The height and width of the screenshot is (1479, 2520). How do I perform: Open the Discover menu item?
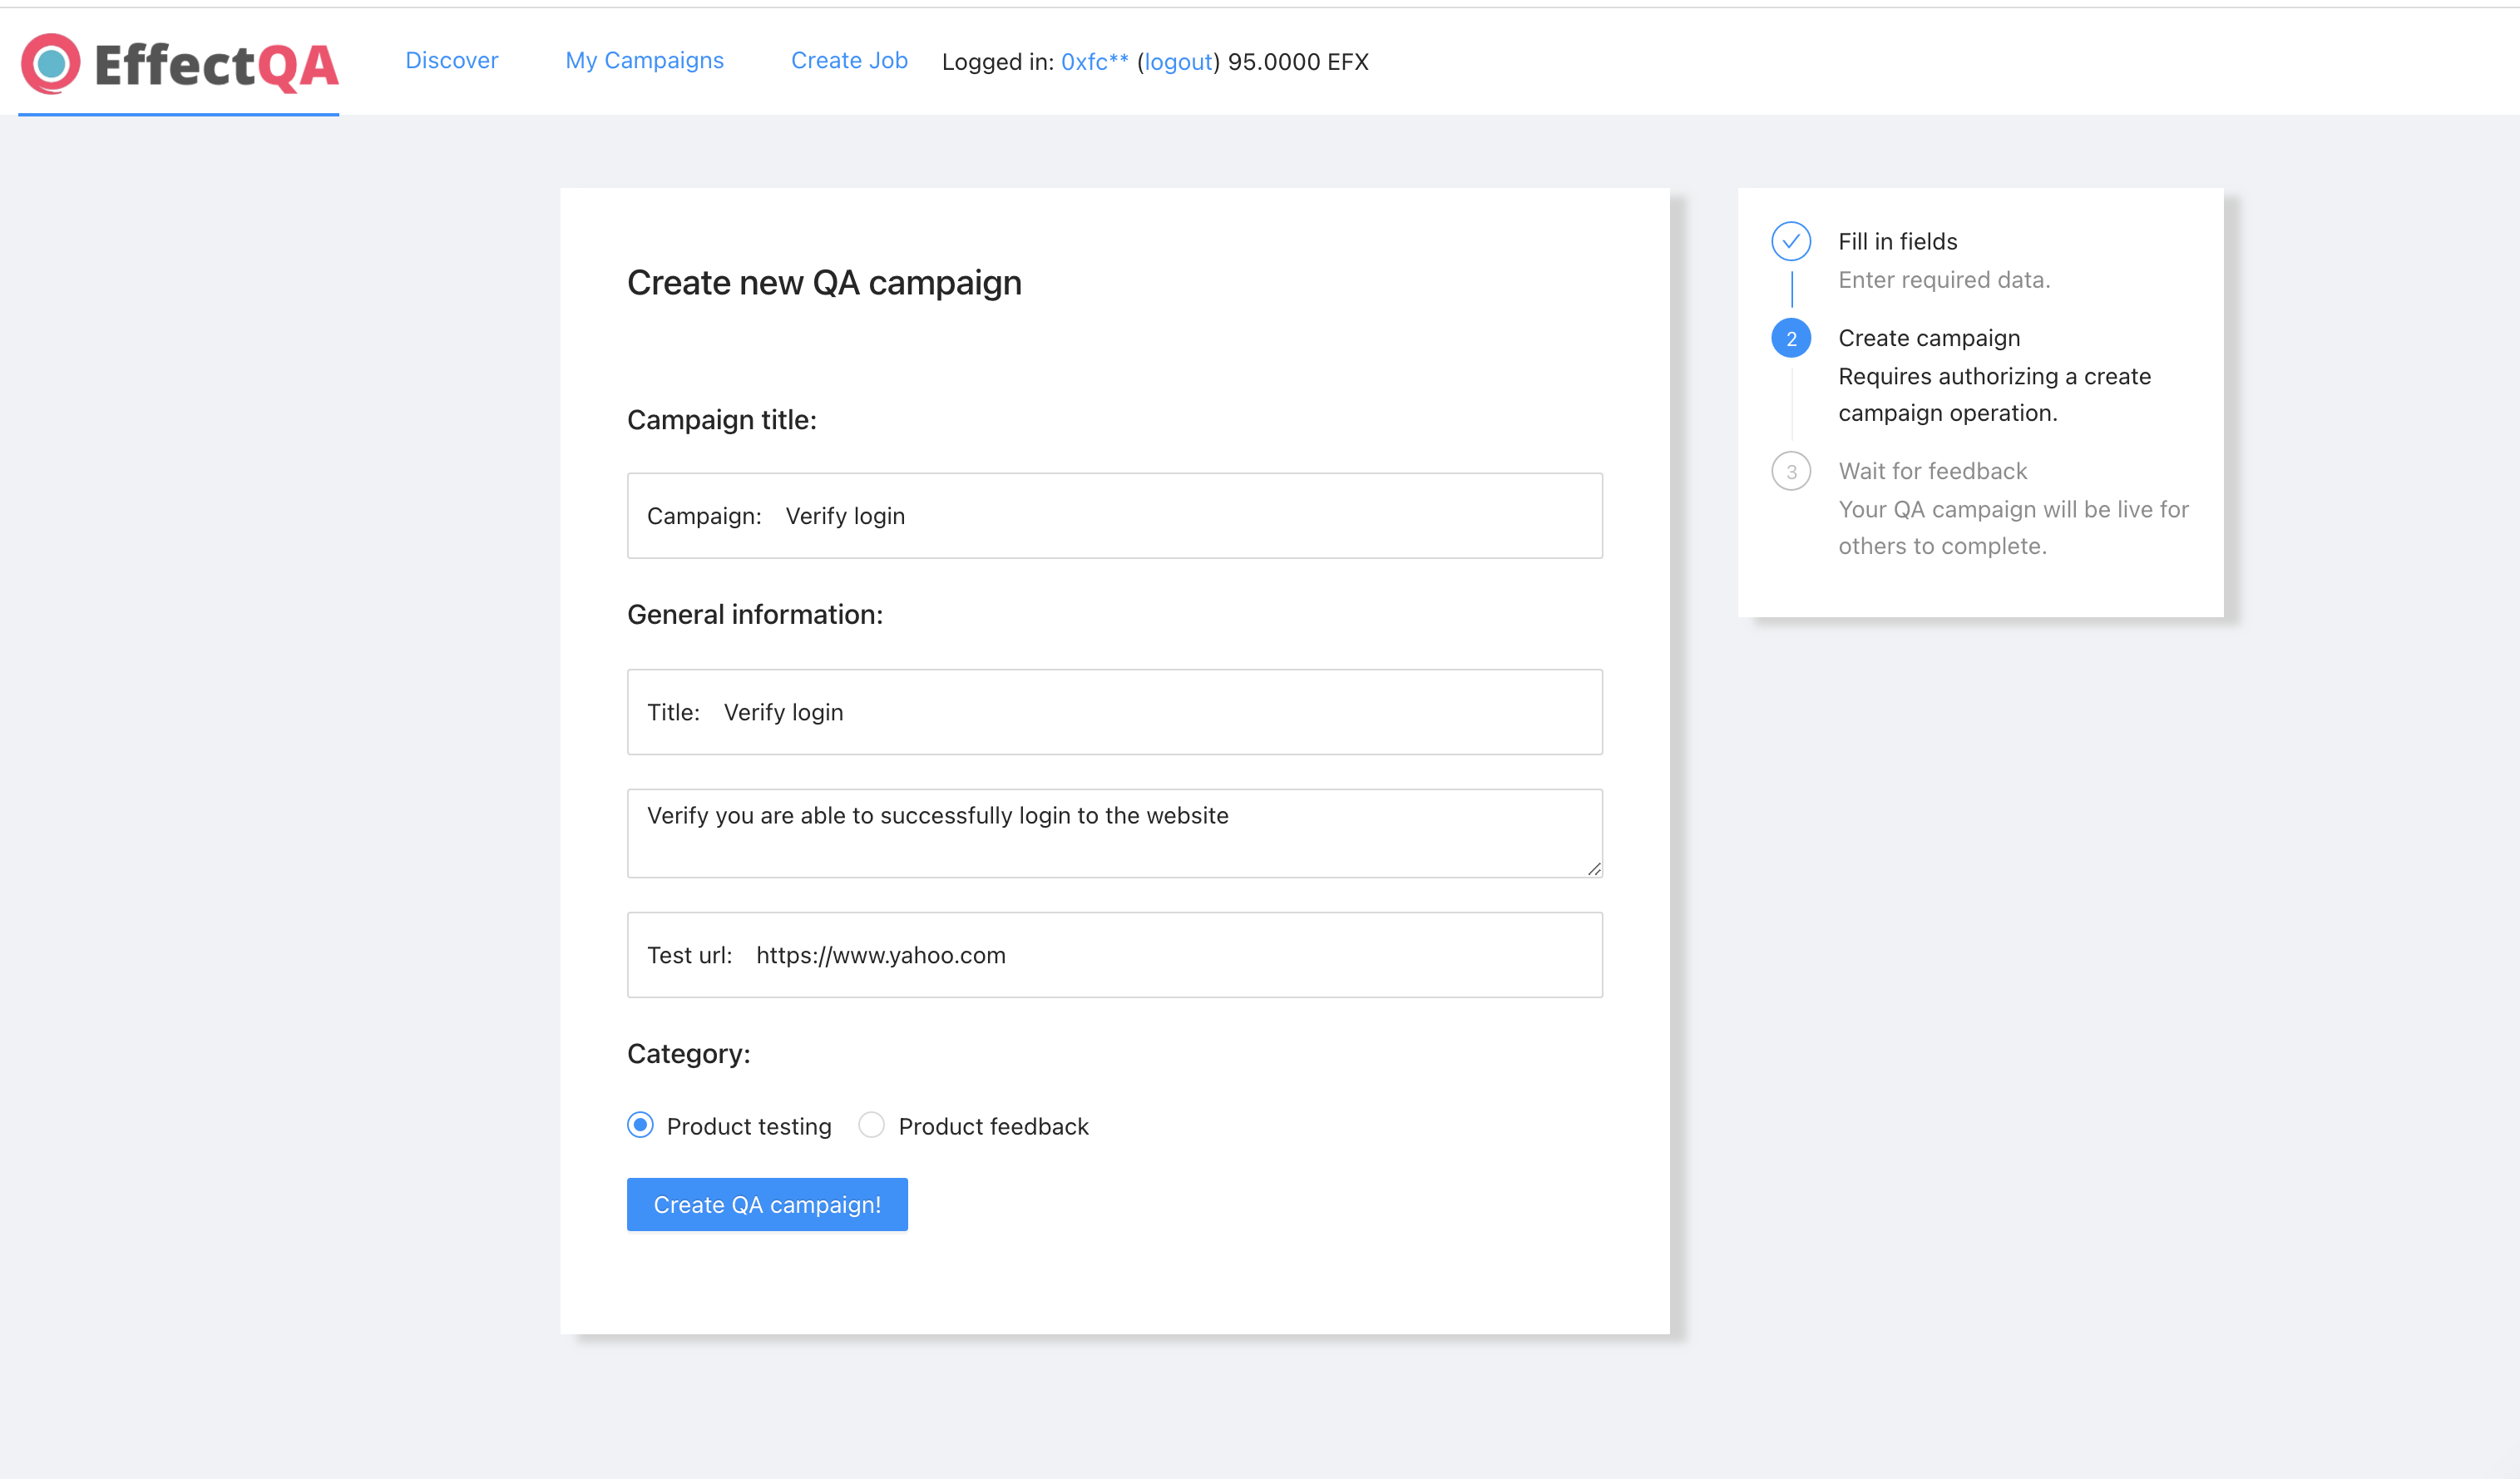pos(451,61)
